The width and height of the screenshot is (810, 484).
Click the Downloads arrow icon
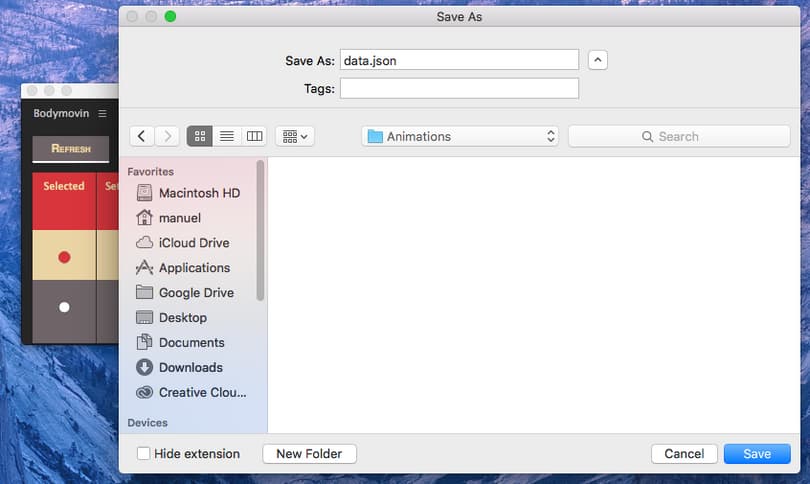click(144, 367)
